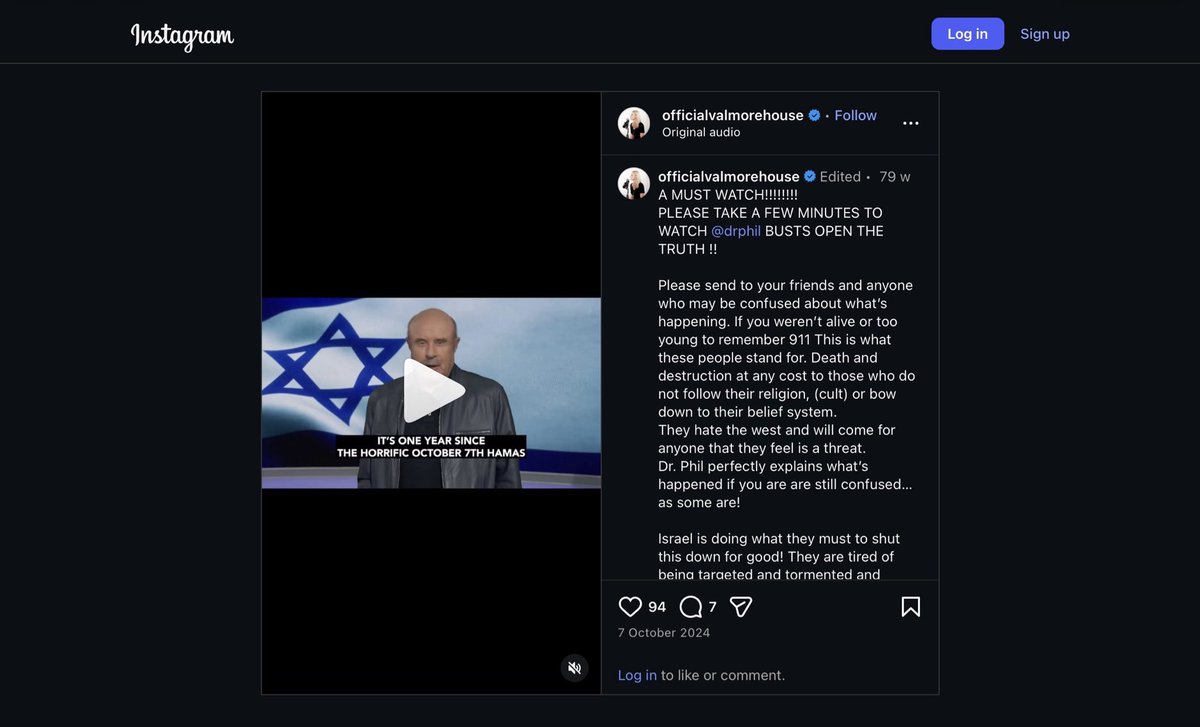Follow officialvalmorehouse
1200x727 pixels.
(x=855, y=115)
